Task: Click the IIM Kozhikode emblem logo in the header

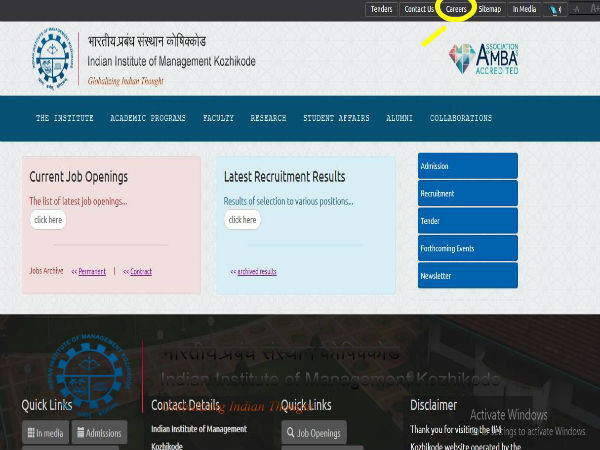Action: [x=53, y=58]
